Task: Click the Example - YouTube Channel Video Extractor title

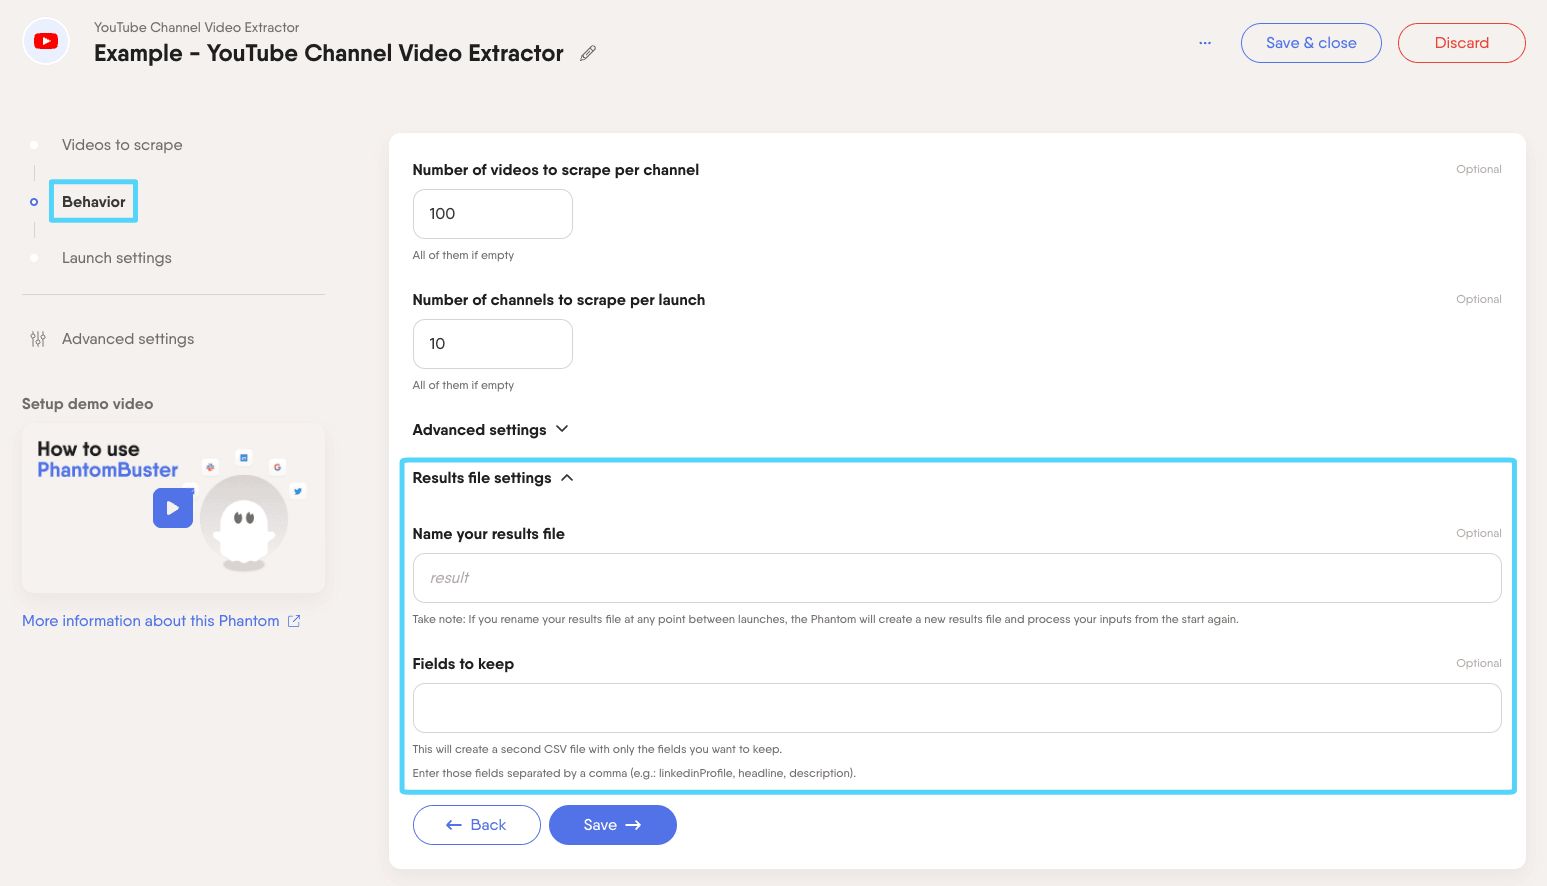Action: [329, 53]
